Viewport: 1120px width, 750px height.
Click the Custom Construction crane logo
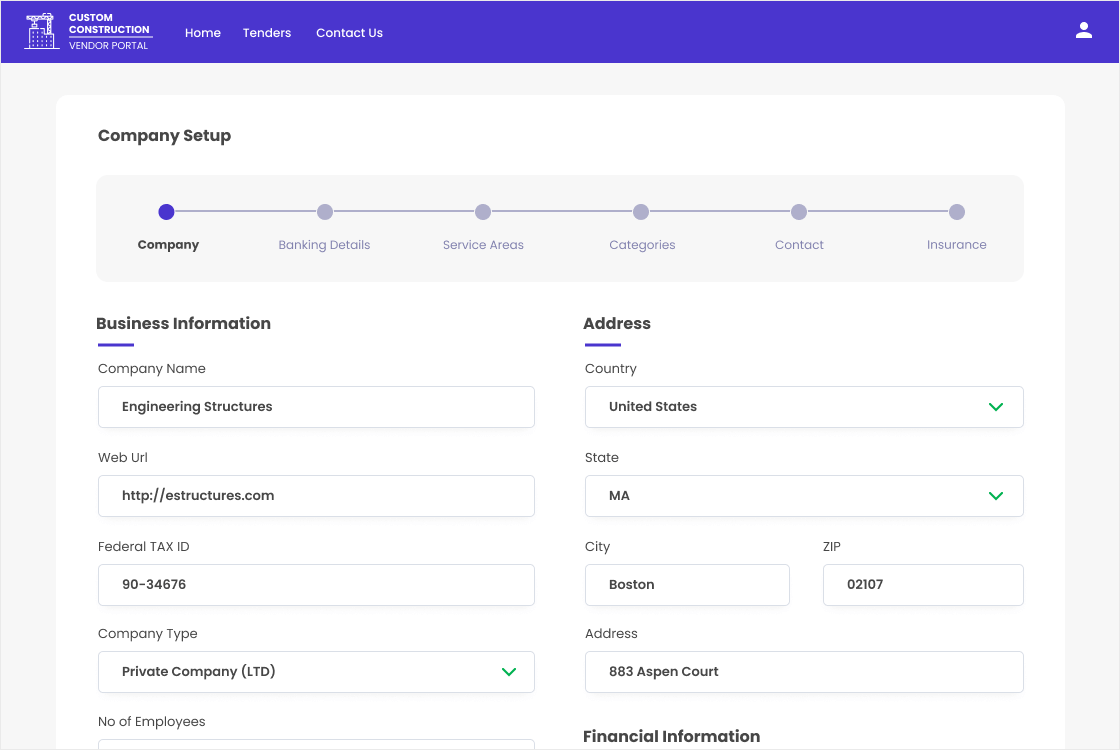click(42, 32)
